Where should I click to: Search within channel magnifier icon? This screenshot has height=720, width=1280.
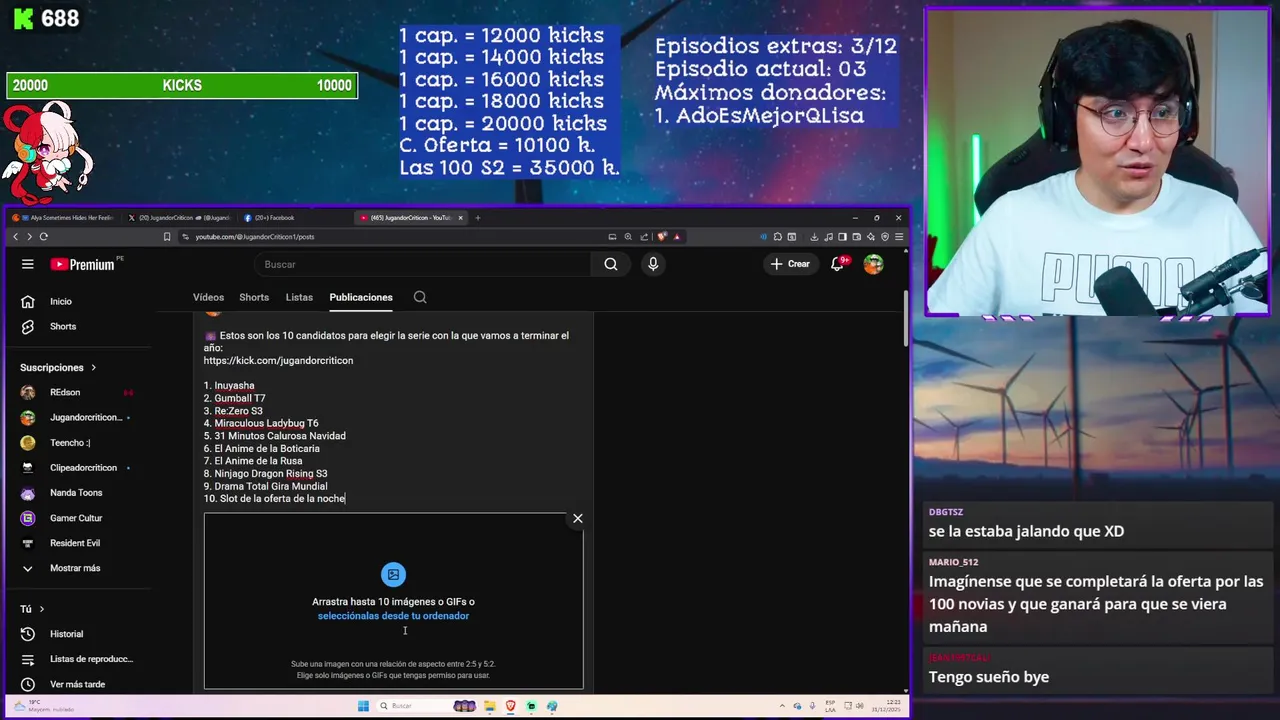click(420, 297)
